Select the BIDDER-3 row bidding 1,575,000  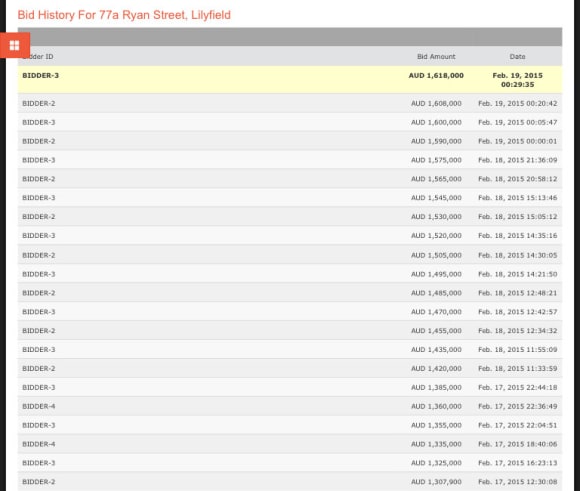290,160
